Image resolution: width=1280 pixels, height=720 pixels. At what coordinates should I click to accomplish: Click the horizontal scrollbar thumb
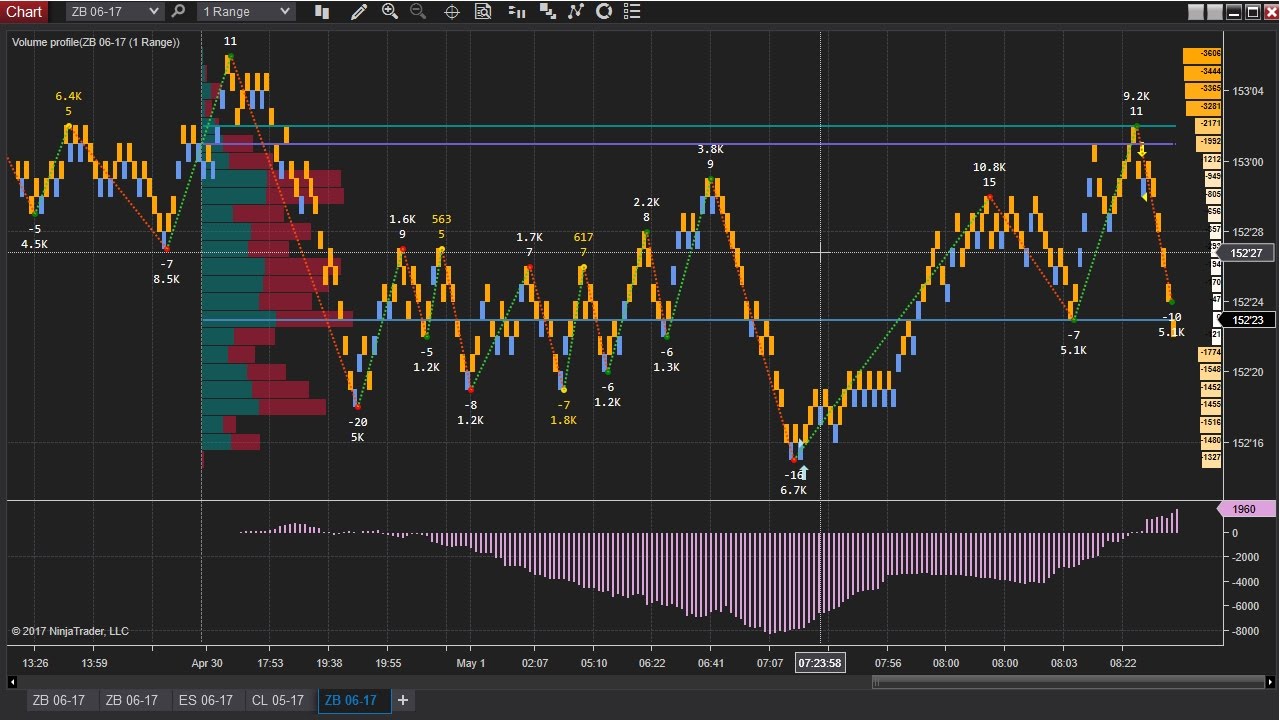(1067, 683)
